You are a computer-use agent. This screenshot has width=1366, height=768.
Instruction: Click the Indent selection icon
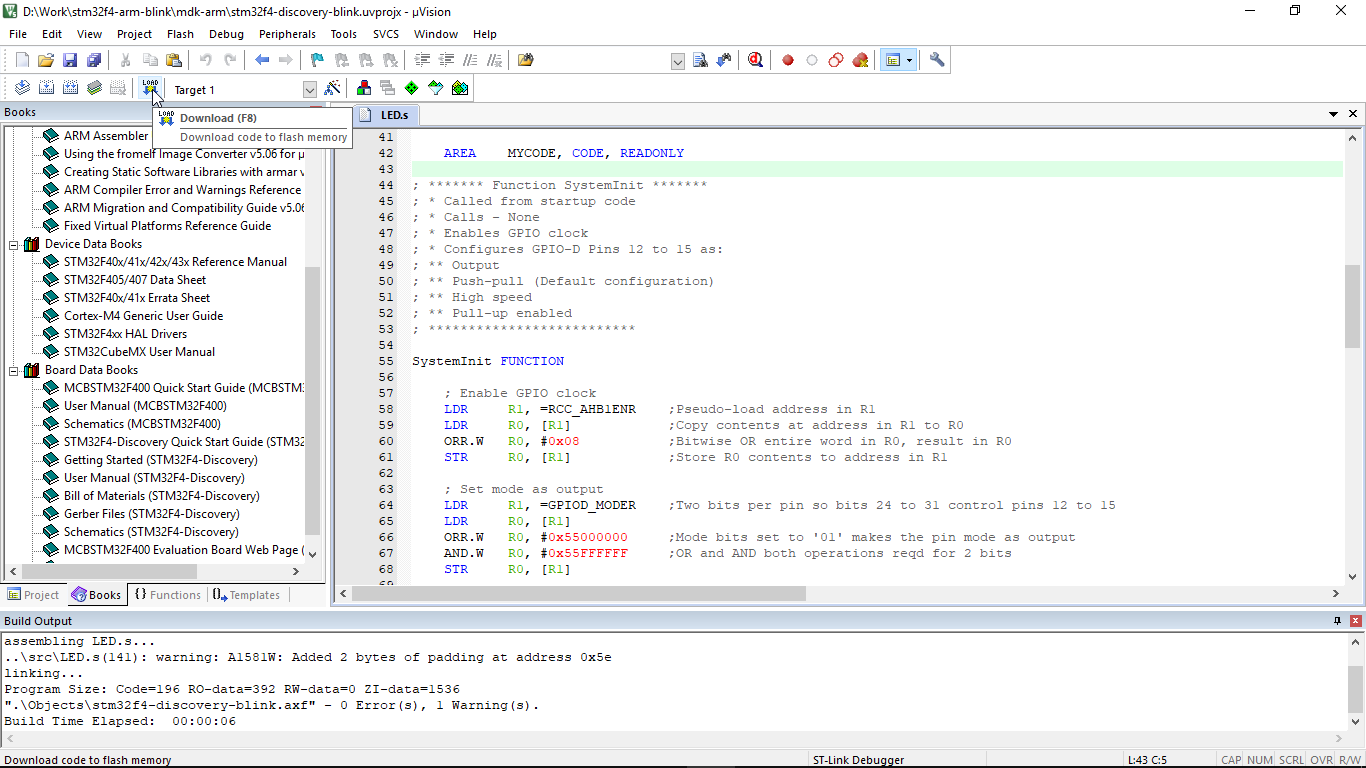coord(422,60)
